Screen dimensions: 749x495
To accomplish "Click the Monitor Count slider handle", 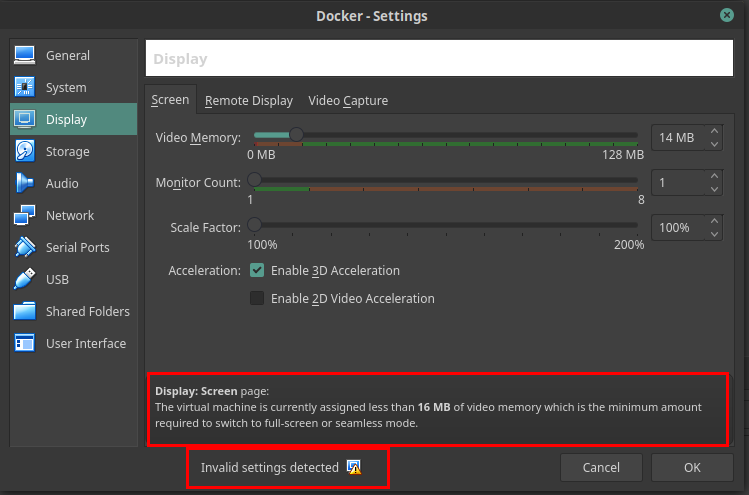I will (254, 180).
